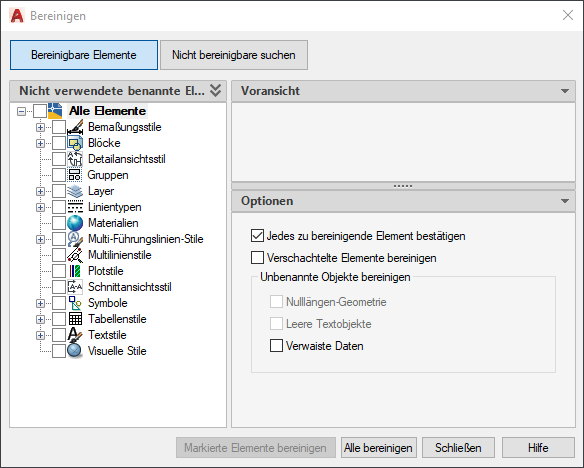Expand the Symbole tree node
Image resolution: width=584 pixels, height=468 pixels.
(40, 303)
